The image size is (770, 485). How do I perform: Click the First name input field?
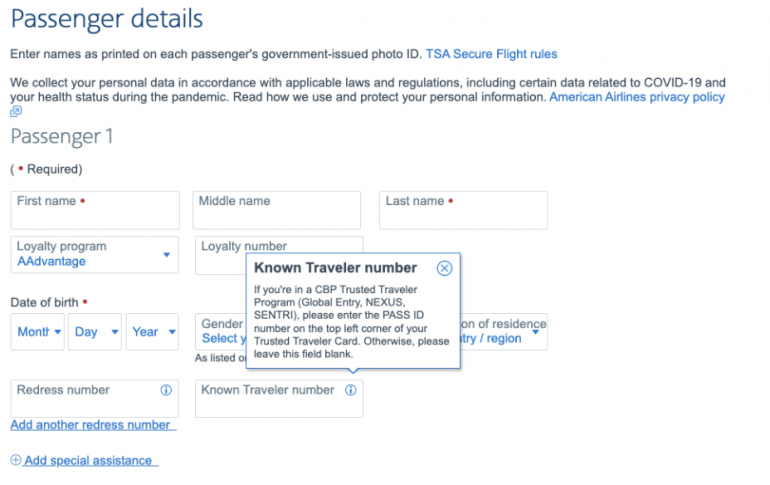click(x=95, y=211)
